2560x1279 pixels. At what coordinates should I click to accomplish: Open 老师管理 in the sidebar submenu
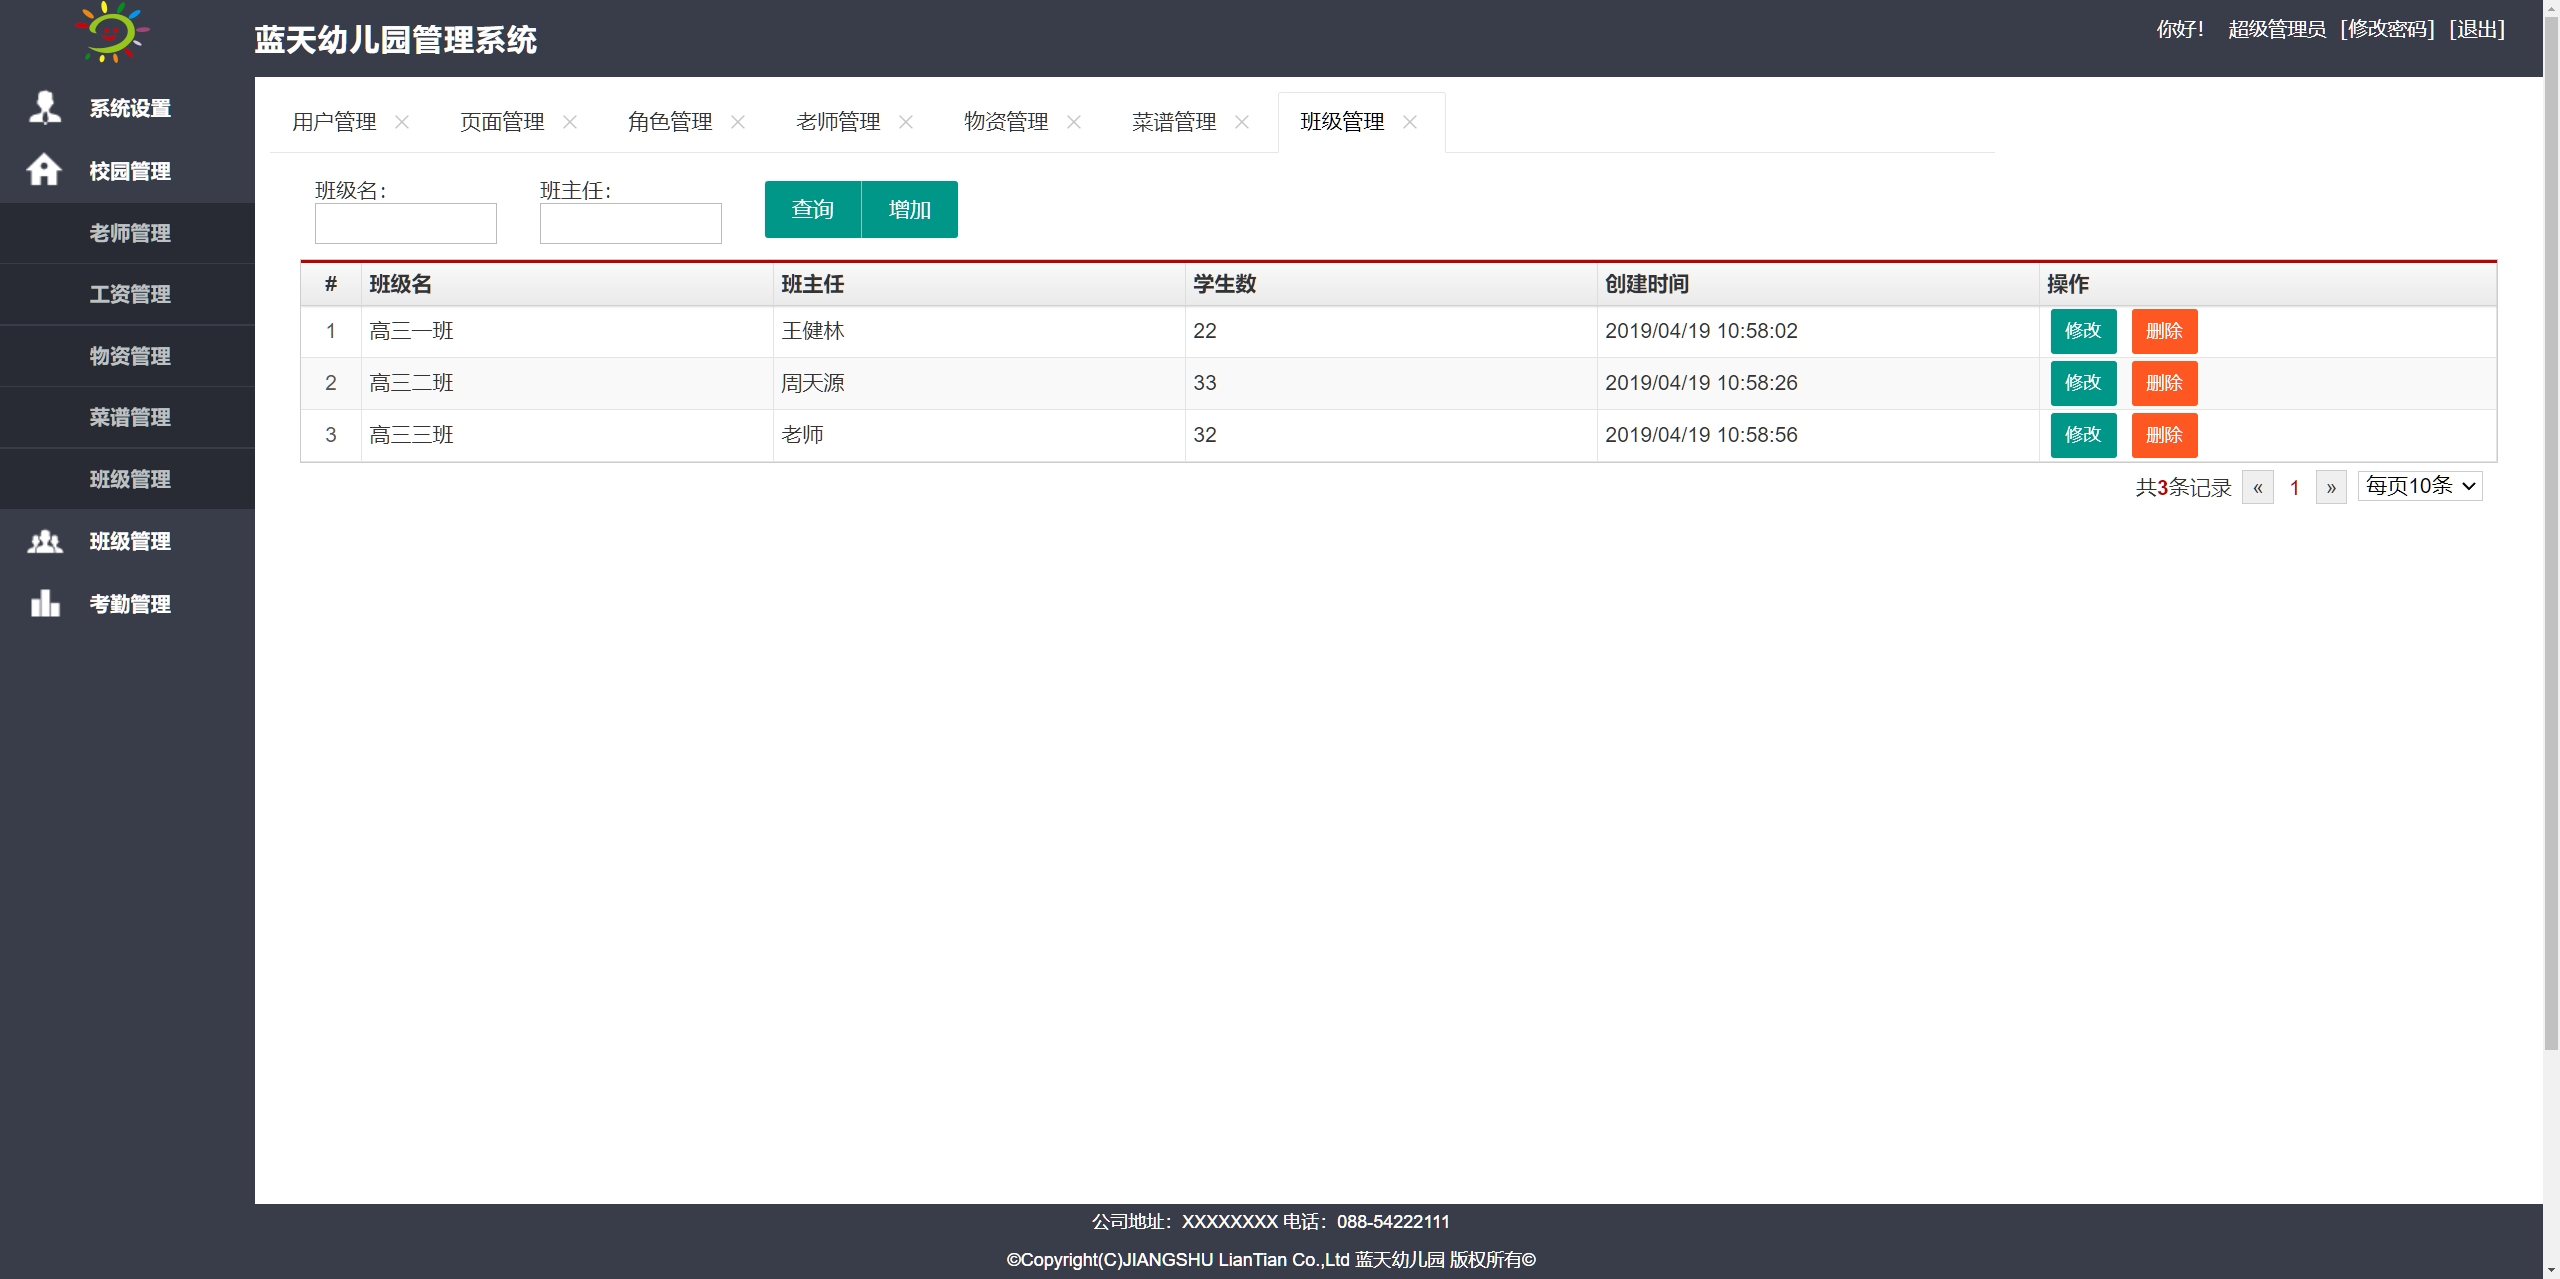click(127, 233)
